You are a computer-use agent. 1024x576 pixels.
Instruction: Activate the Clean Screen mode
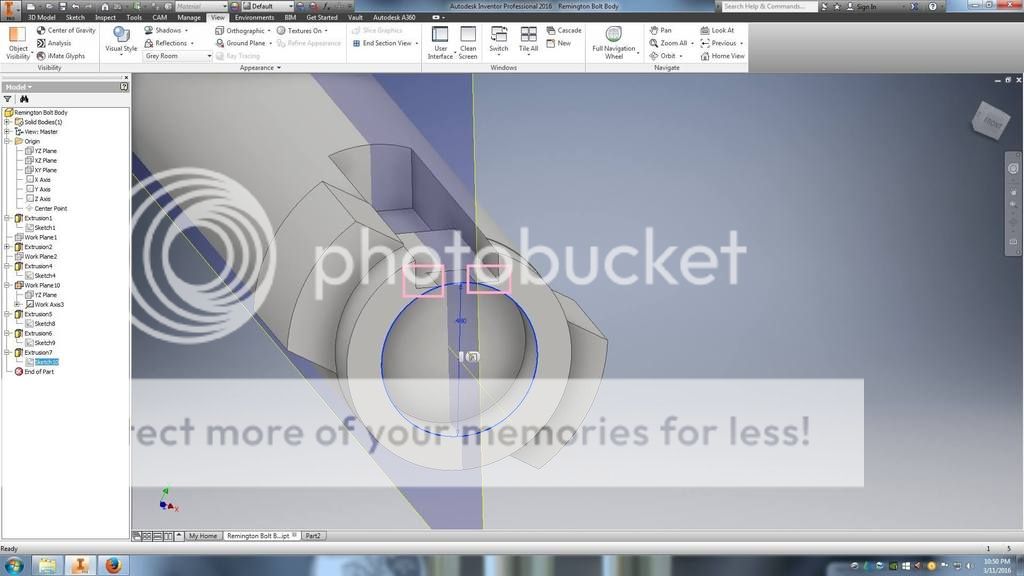(468, 41)
